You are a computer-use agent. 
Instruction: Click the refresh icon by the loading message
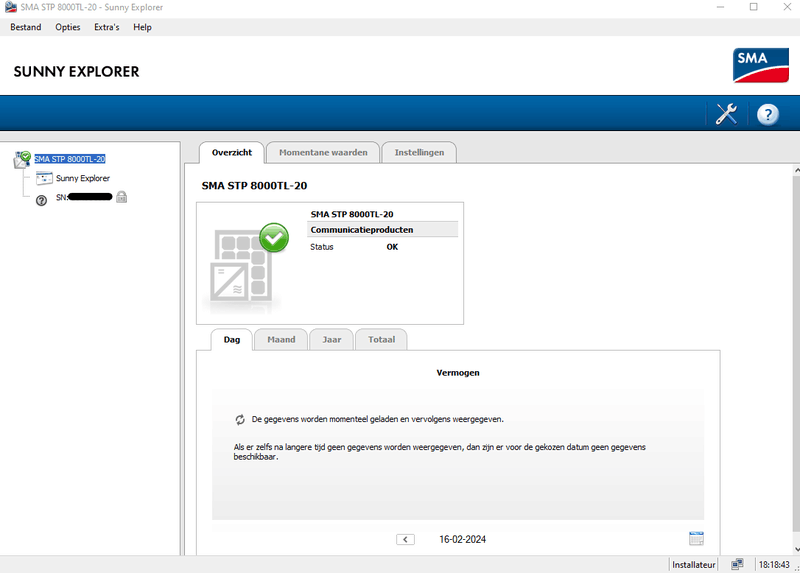pyautogui.click(x=240, y=419)
